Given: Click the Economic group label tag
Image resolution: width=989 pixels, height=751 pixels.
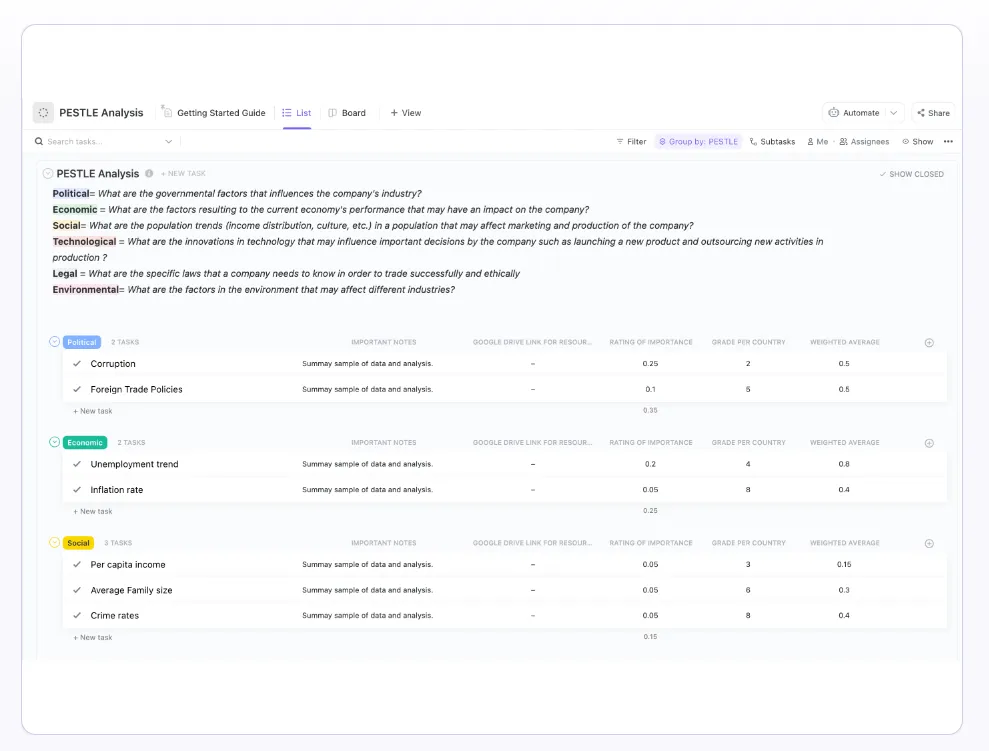Looking at the screenshot, I should point(85,443).
